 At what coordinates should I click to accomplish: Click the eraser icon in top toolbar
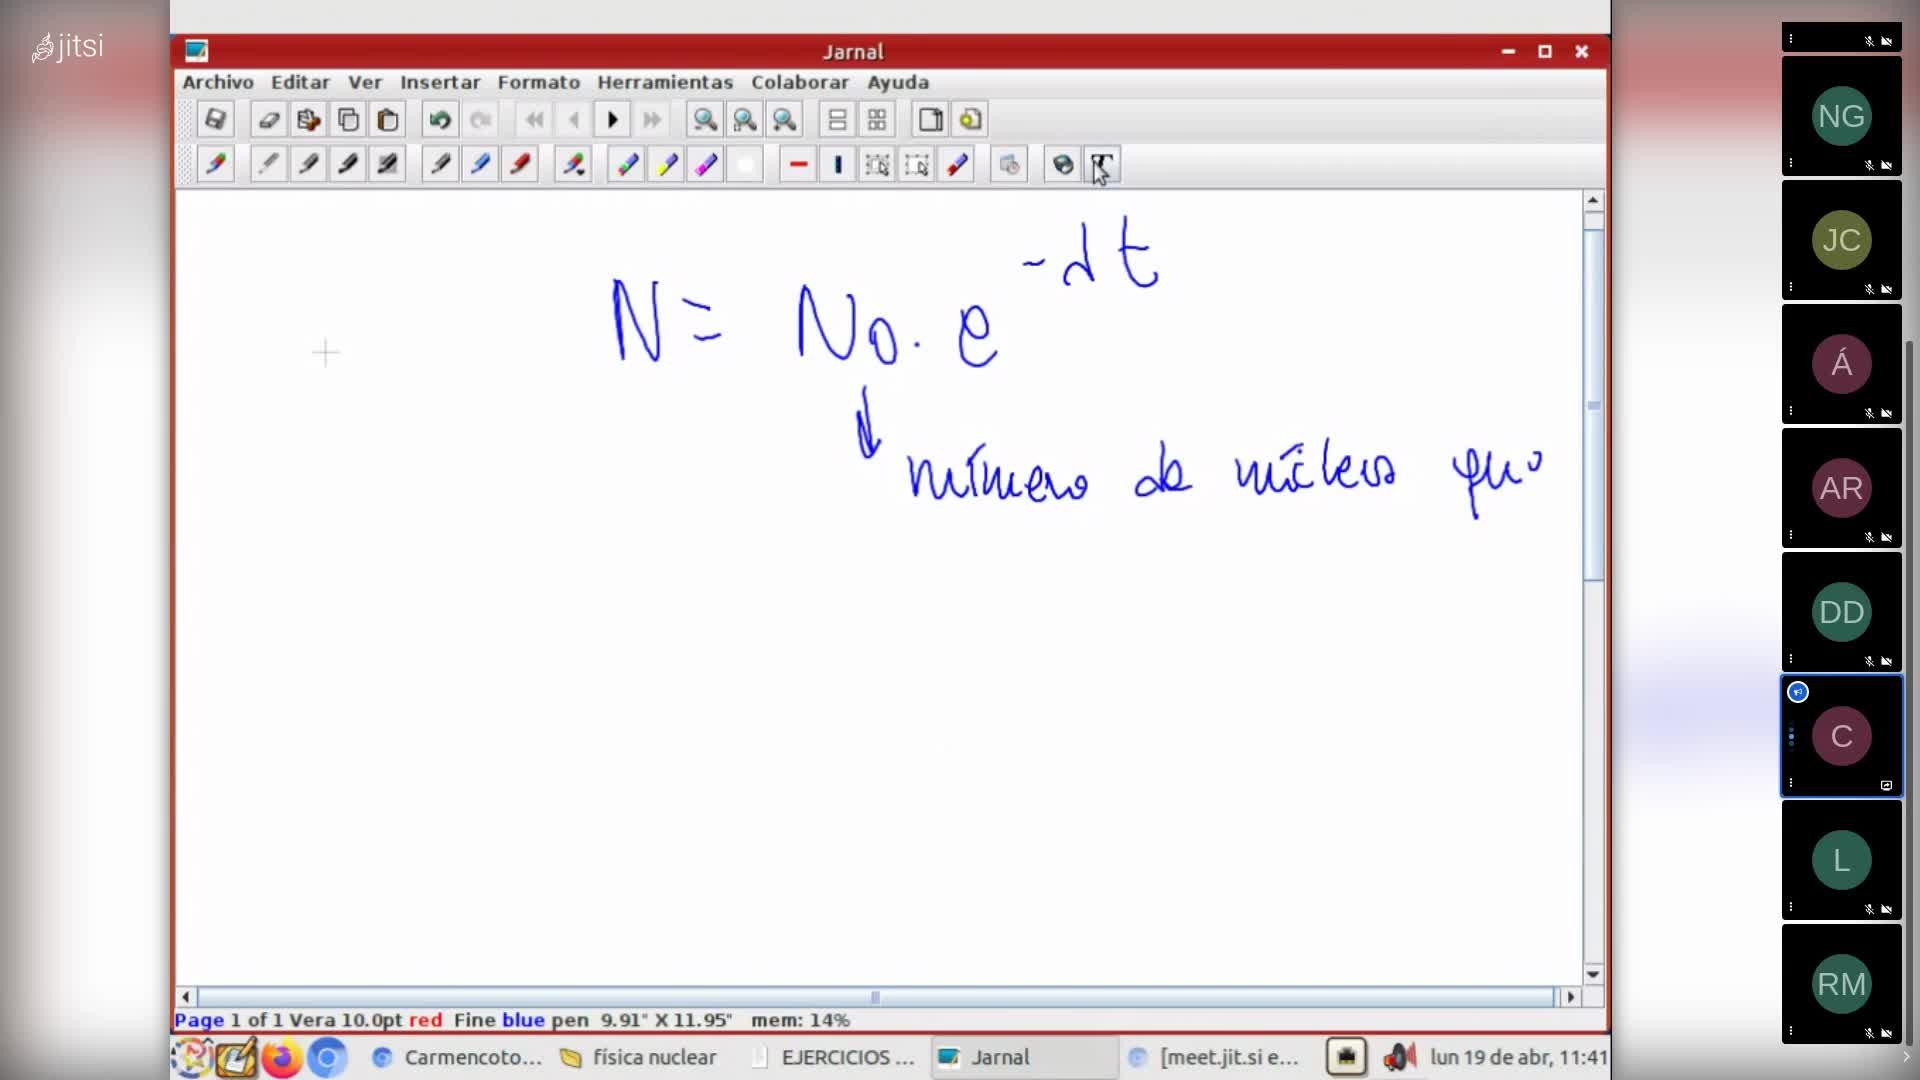pyautogui.click(x=268, y=120)
